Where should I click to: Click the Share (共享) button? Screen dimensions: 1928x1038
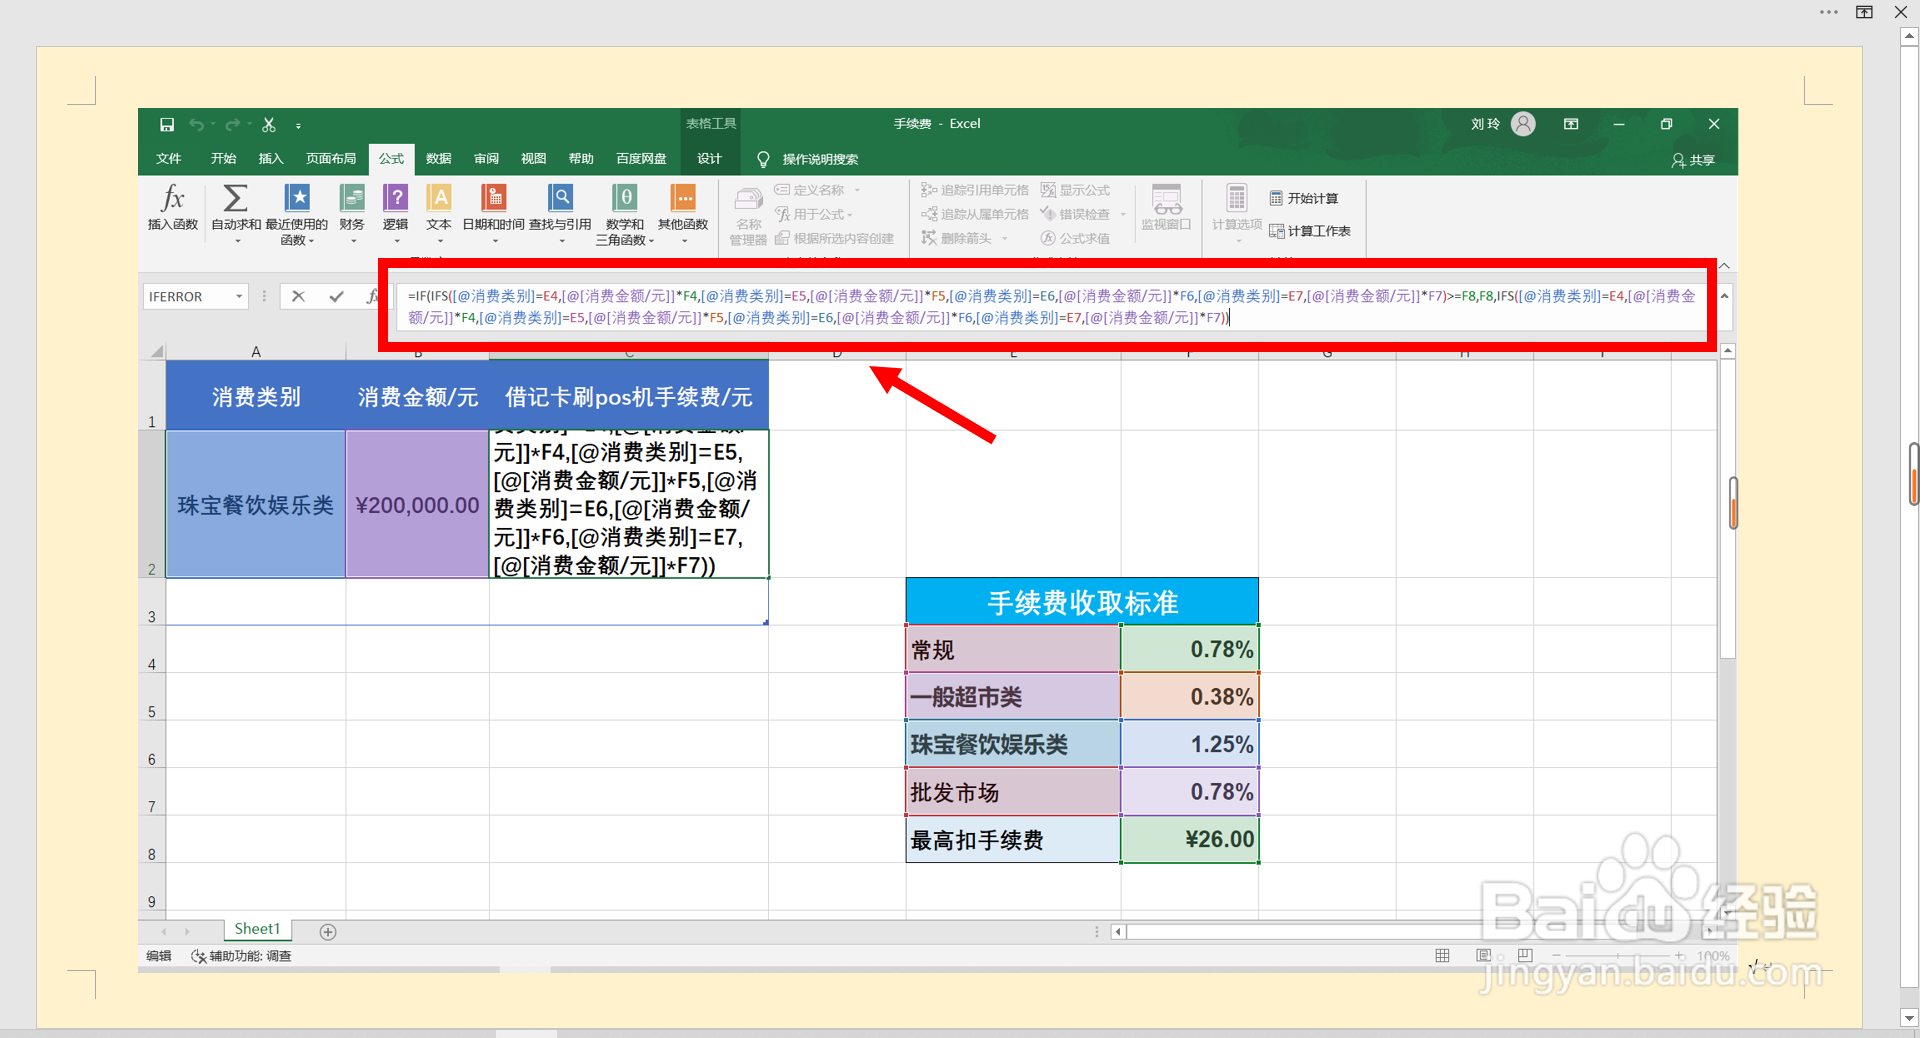point(1693,160)
